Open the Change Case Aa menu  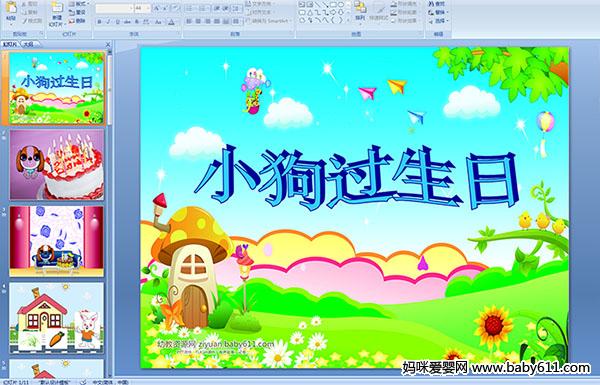point(158,22)
